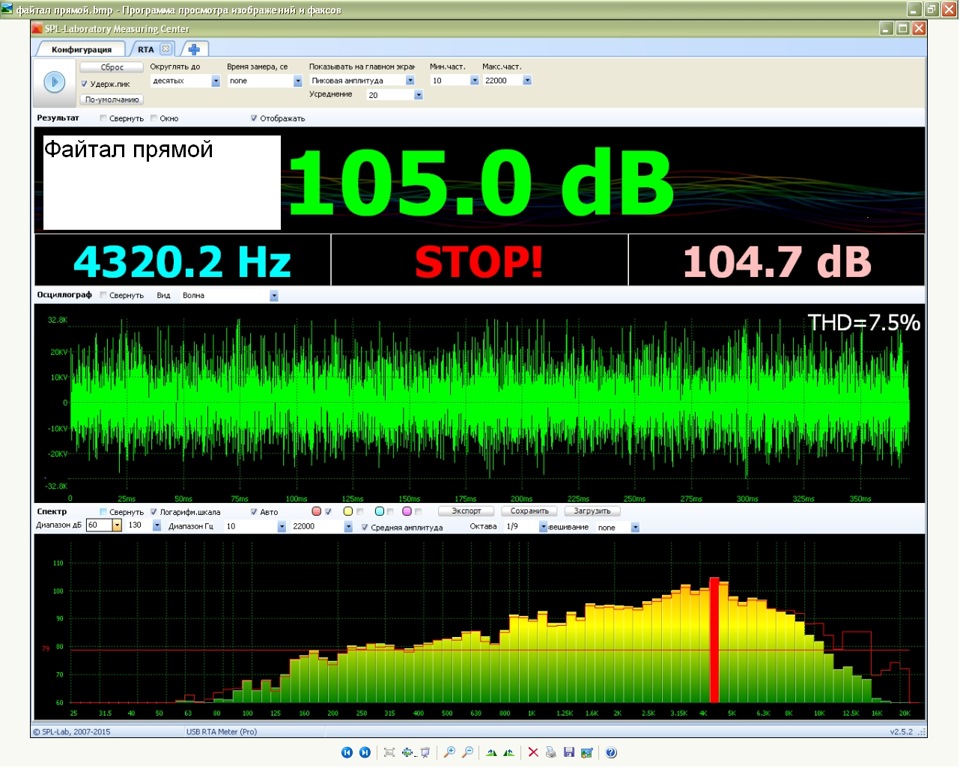Click the Экспорт button
960x768 pixels.
click(467, 511)
